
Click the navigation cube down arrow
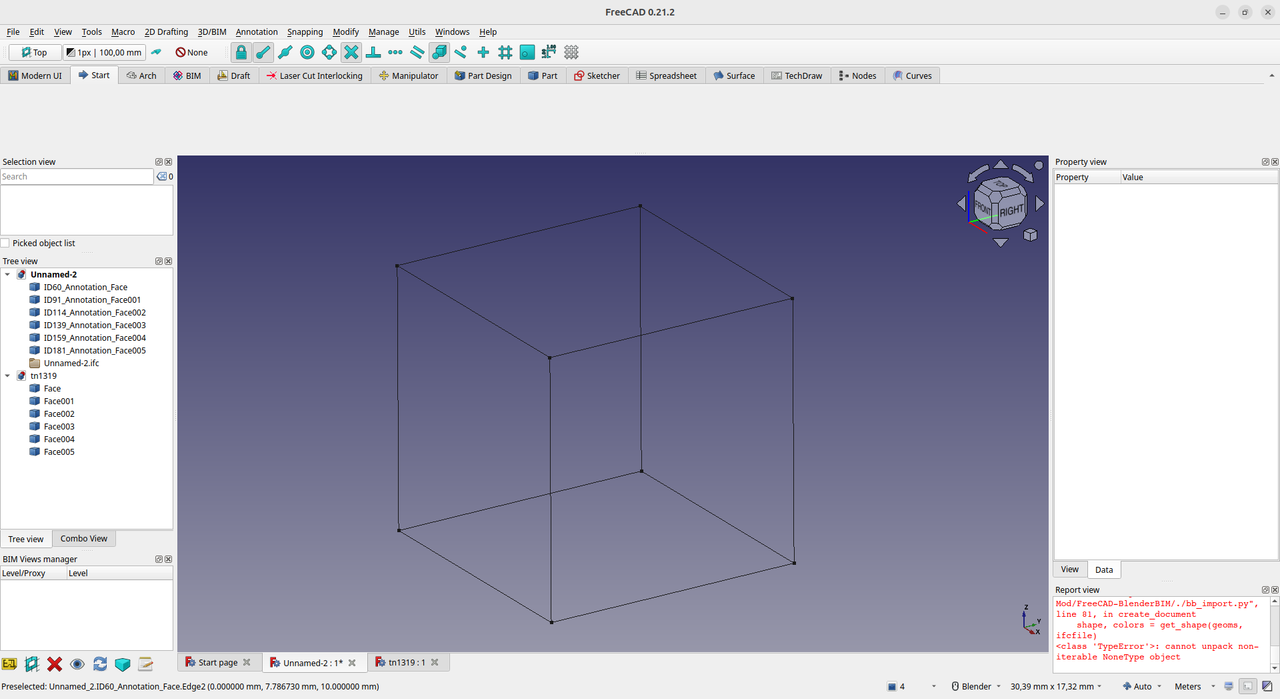(x=1001, y=242)
